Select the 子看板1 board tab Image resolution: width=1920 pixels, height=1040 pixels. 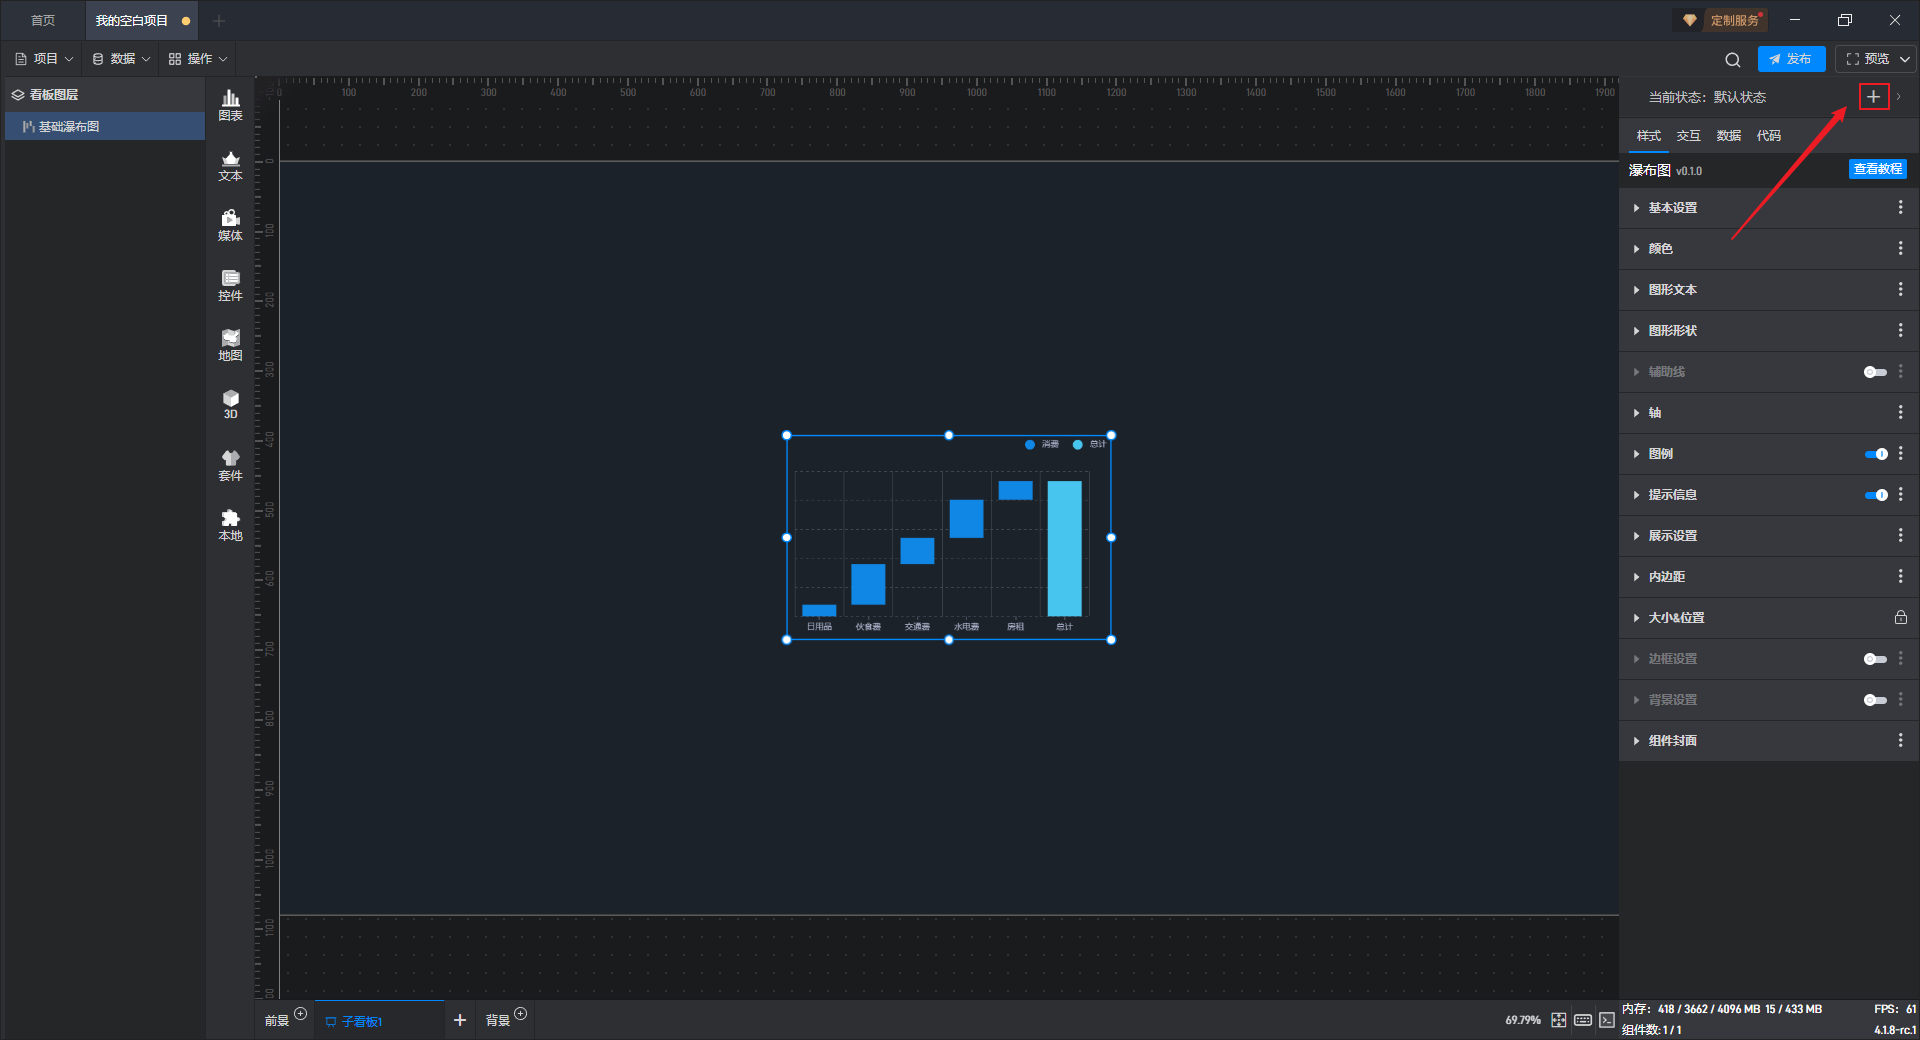point(379,1021)
